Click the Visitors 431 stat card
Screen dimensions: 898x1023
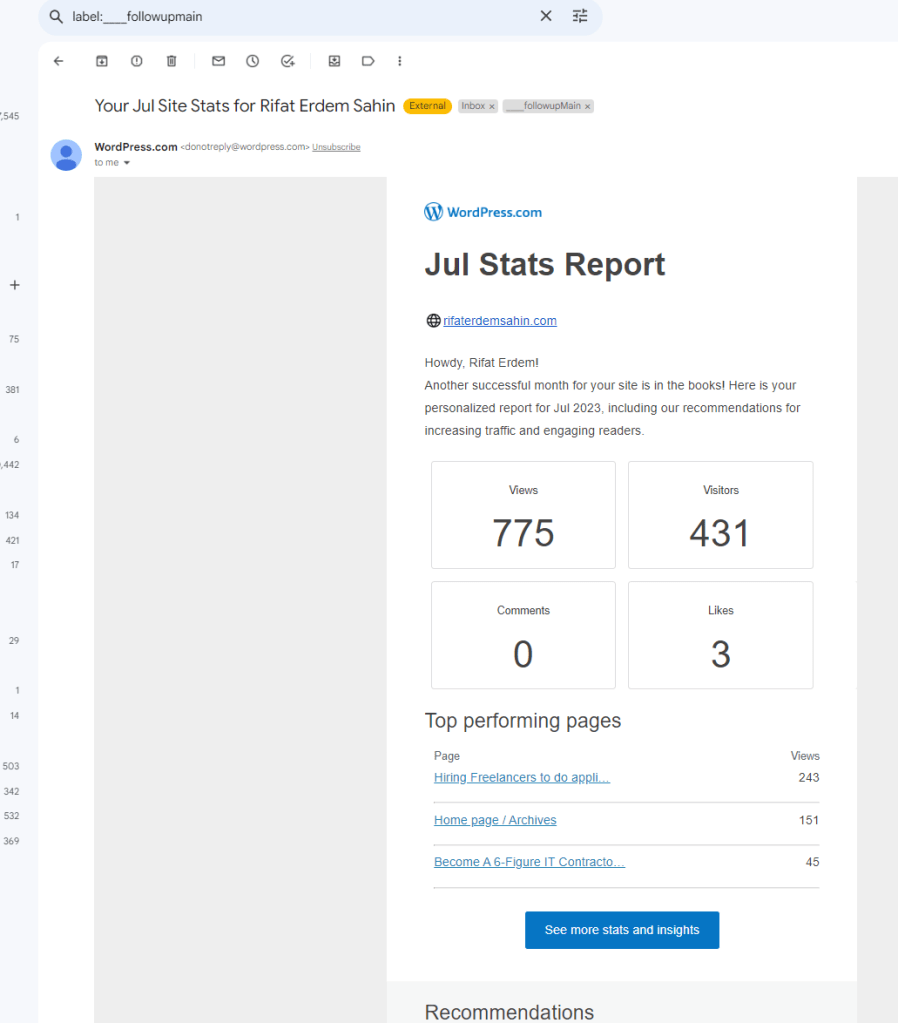[x=720, y=515]
